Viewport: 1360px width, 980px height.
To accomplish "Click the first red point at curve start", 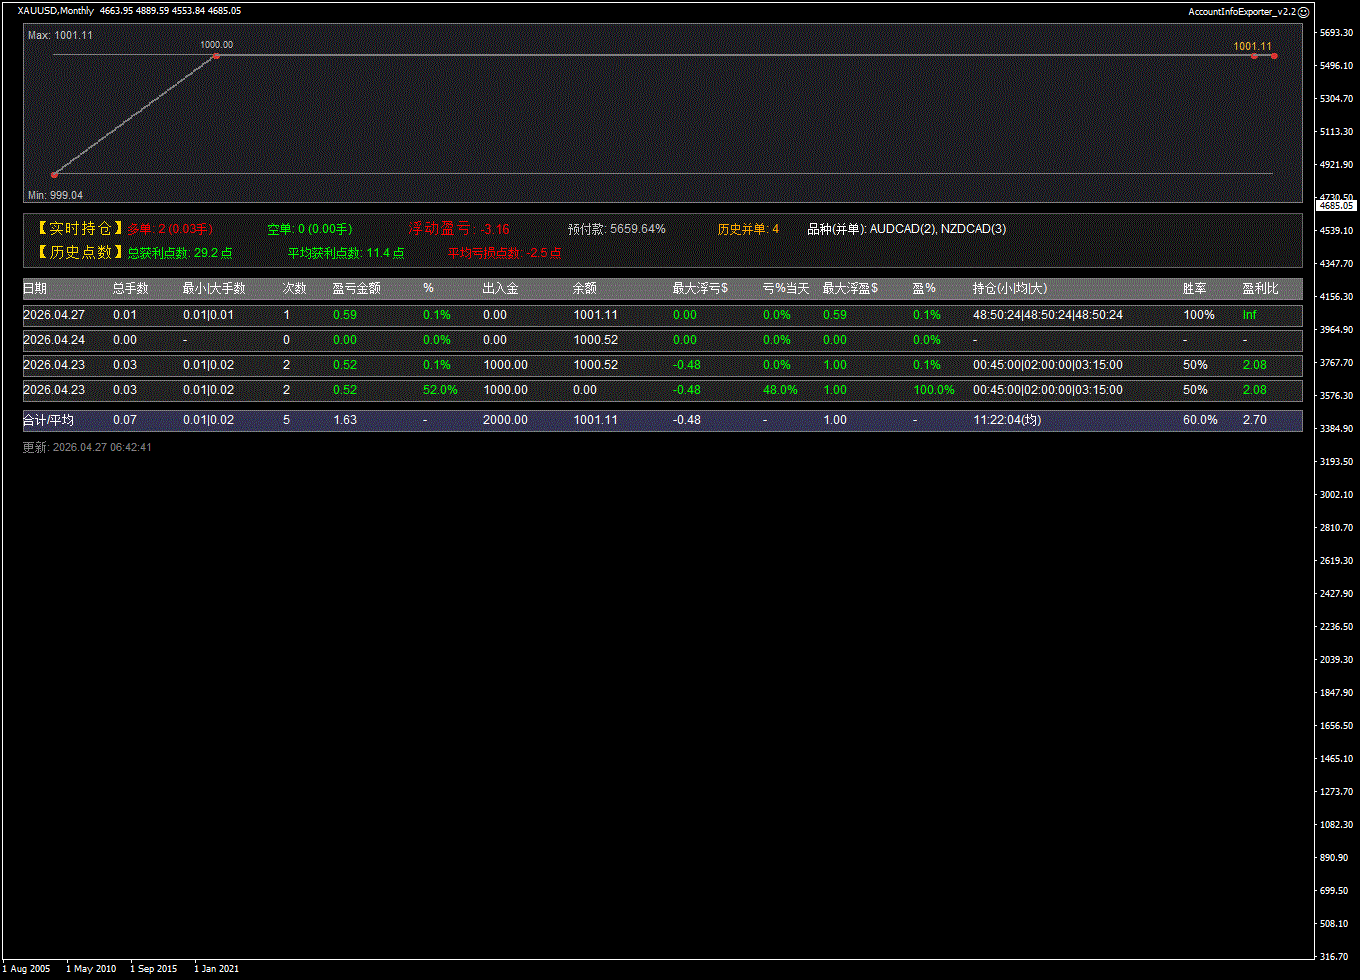I will click(x=54, y=174).
